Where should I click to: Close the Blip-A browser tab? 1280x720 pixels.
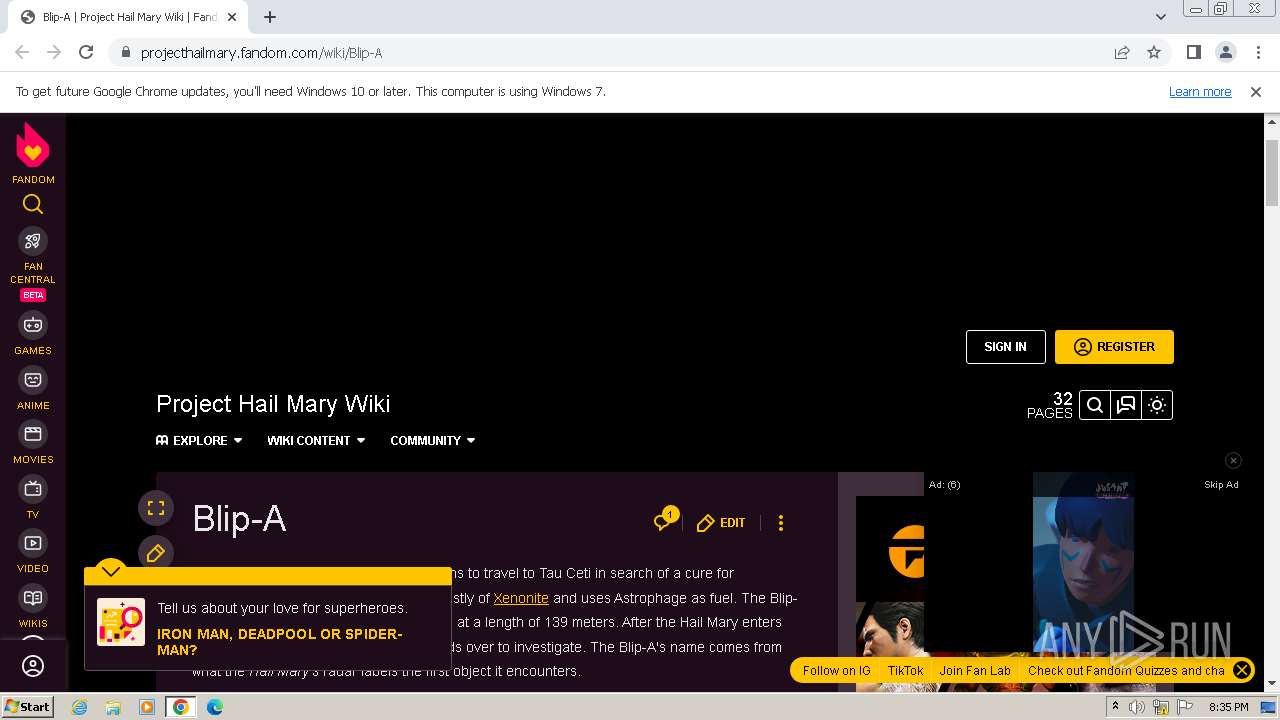(232, 17)
